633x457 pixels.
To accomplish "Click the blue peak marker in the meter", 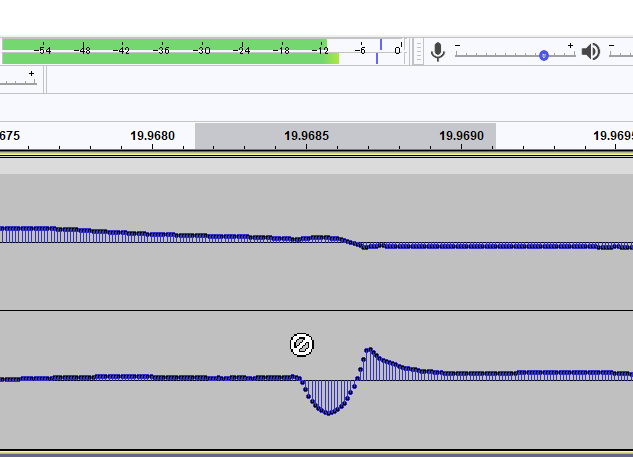I will pyautogui.click(x=380, y=45).
